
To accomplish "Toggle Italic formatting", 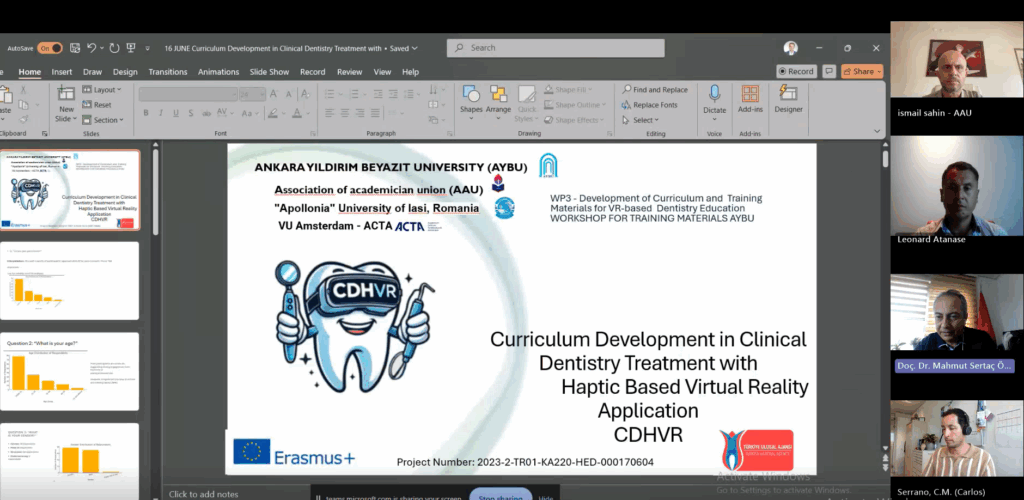I will tap(161, 114).
